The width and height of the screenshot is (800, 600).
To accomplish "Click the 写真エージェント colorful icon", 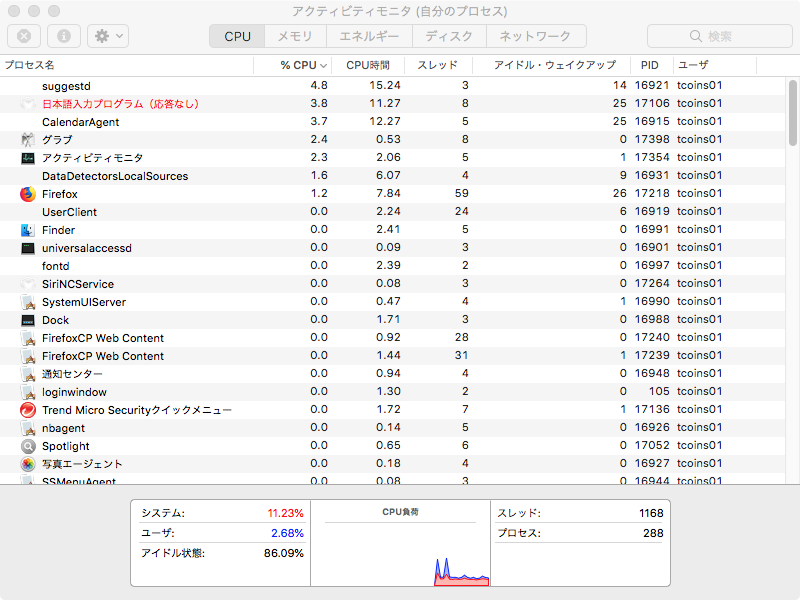I will coord(28,464).
